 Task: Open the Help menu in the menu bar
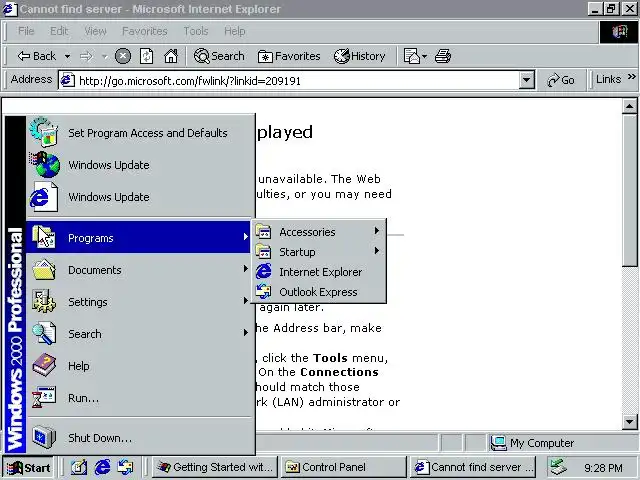tap(235, 31)
